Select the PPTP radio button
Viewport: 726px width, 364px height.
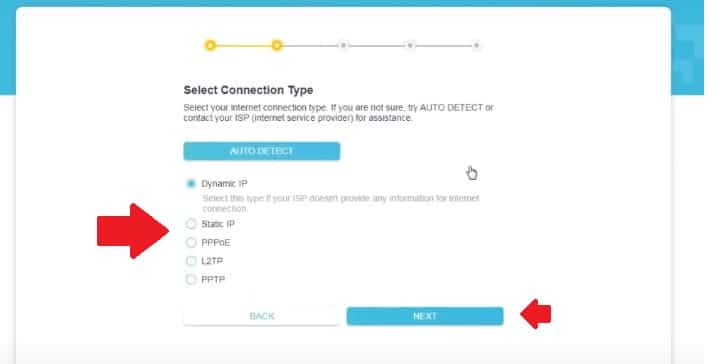click(191, 280)
